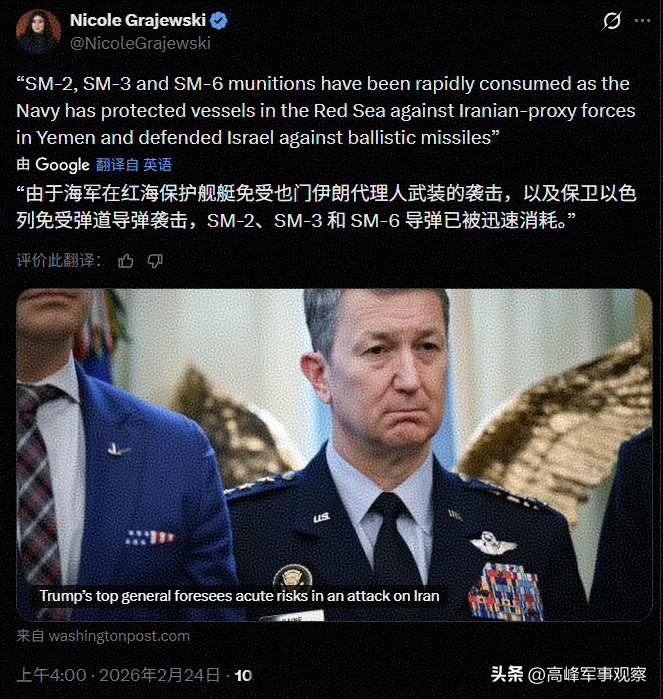Viewport: 663px width, 699px height.
Task: Click the @NicoleGrajewski handle
Action: point(140,43)
